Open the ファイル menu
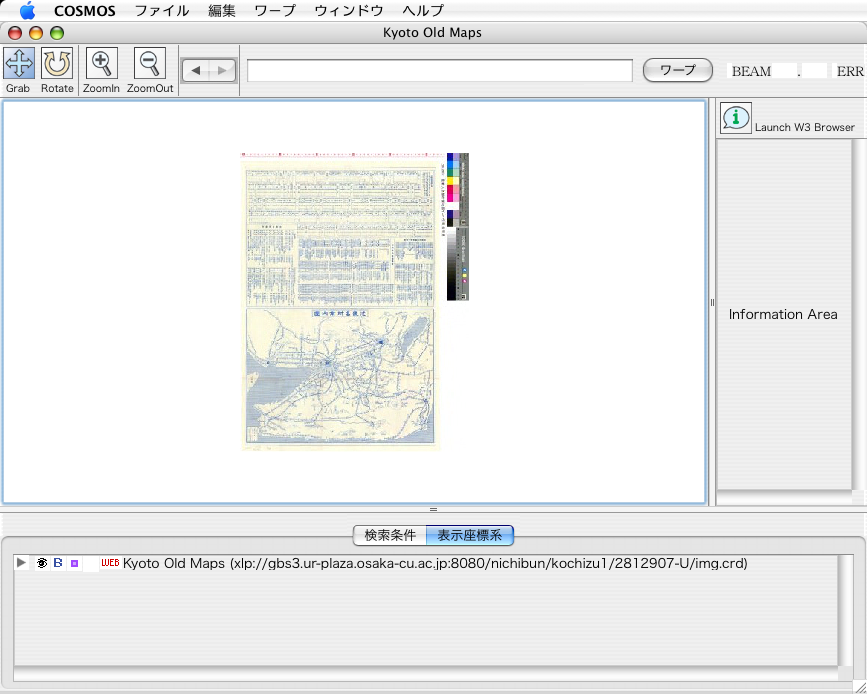Screen dimensions: 867x694 (162, 11)
